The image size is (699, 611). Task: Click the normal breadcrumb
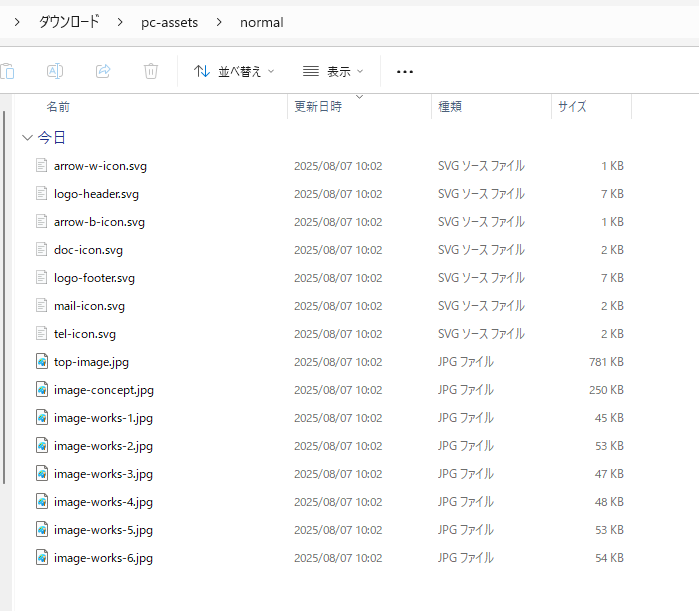tap(262, 22)
